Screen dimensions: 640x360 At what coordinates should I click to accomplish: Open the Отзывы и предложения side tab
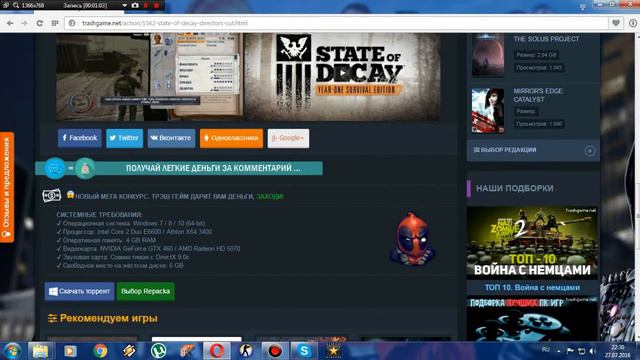(x=7, y=187)
